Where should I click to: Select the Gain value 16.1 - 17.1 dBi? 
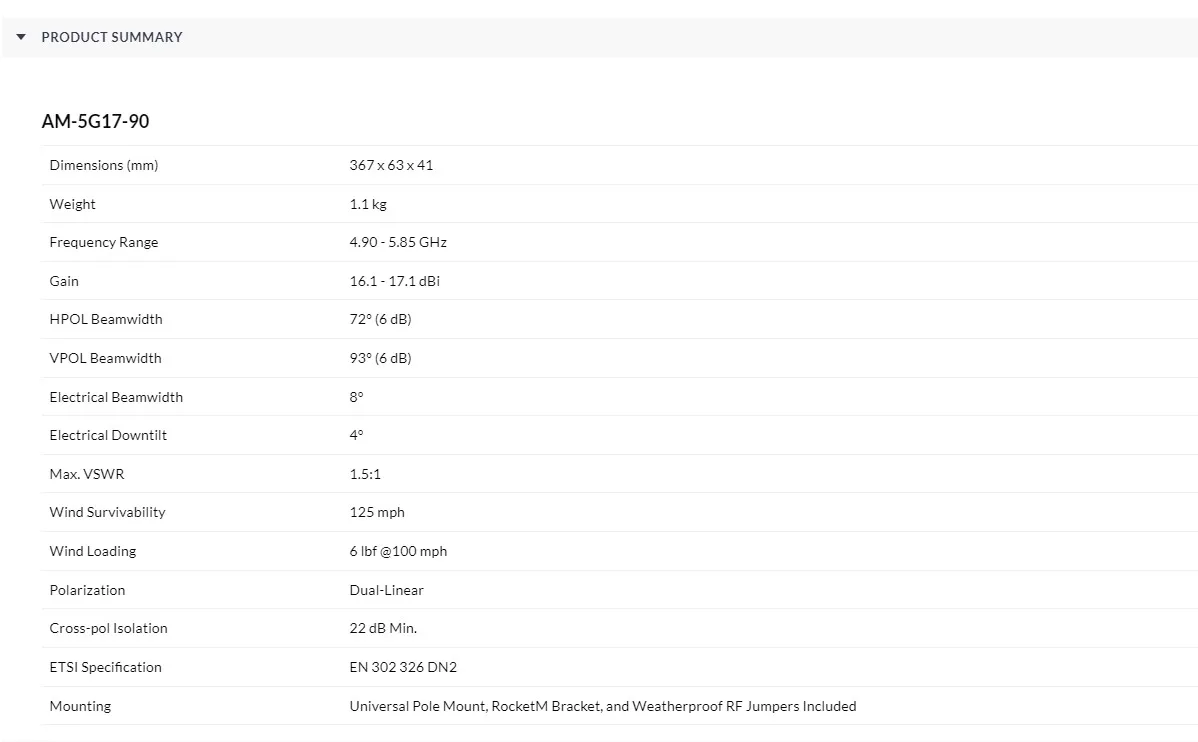pyautogui.click(x=394, y=281)
